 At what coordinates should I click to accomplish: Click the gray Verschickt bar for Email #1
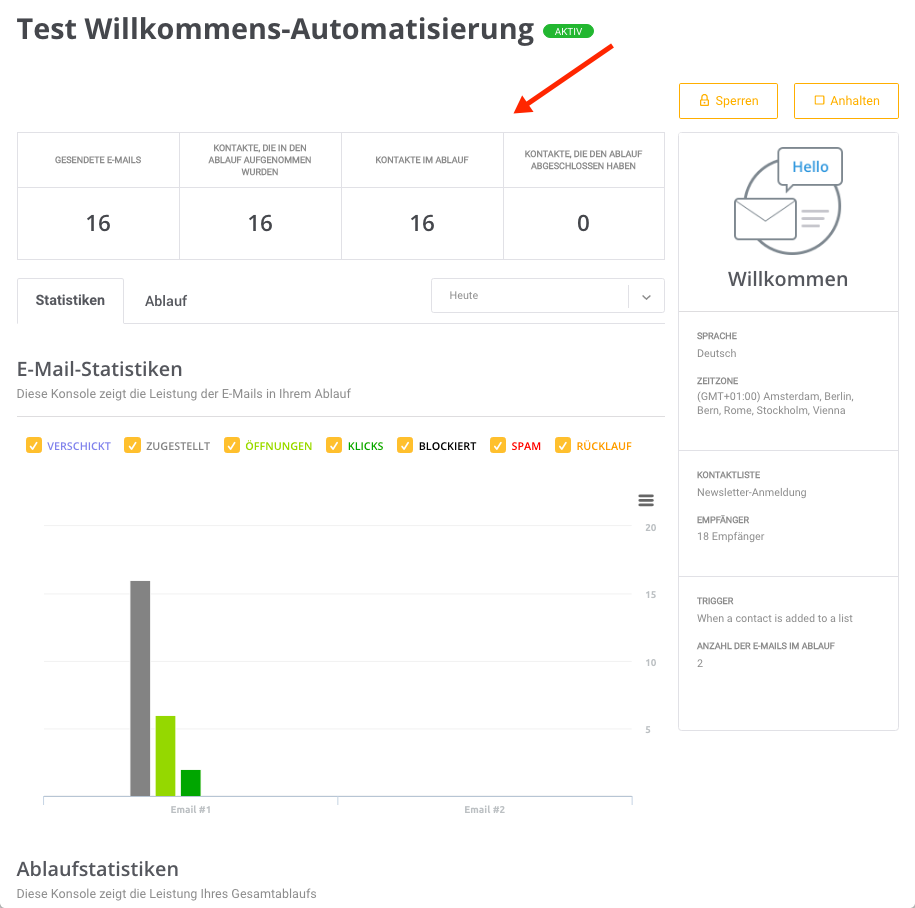click(140, 688)
